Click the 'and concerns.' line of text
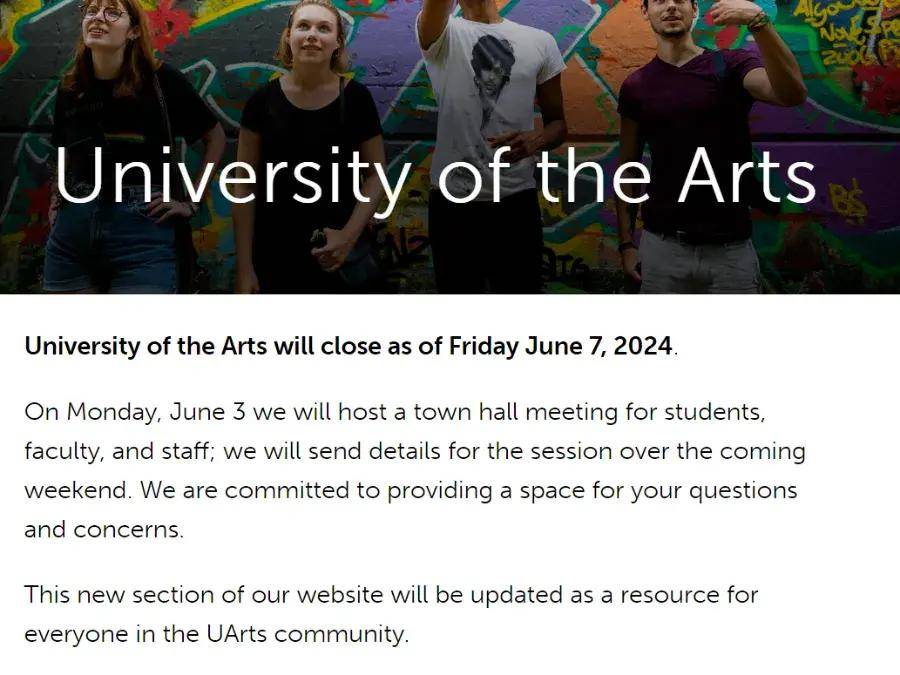The width and height of the screenshot is (900, 675). tap(104, 529)
